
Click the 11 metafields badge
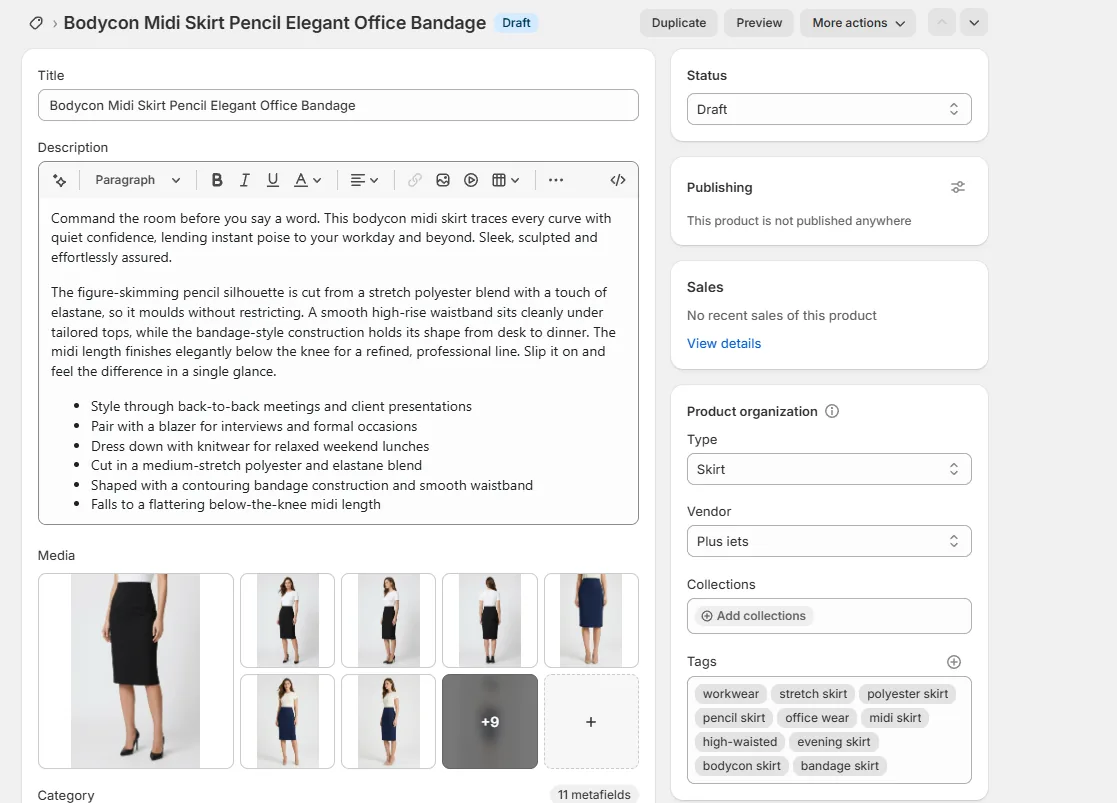coord(593,794)
